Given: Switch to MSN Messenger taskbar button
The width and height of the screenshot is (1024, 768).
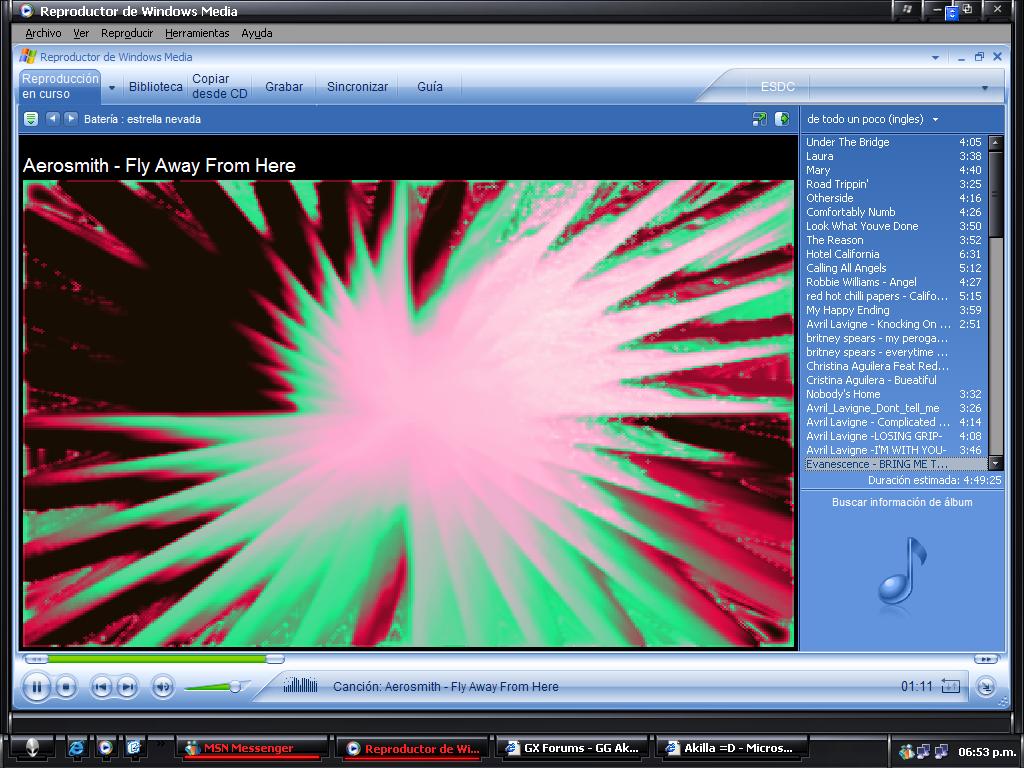Looking at the screenshot, I should 253,748.
